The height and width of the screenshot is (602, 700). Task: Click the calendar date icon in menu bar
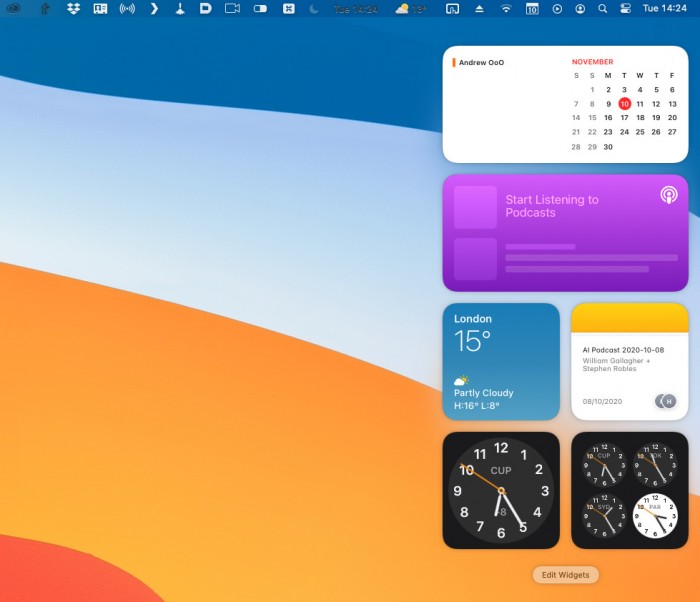point(531,9)
